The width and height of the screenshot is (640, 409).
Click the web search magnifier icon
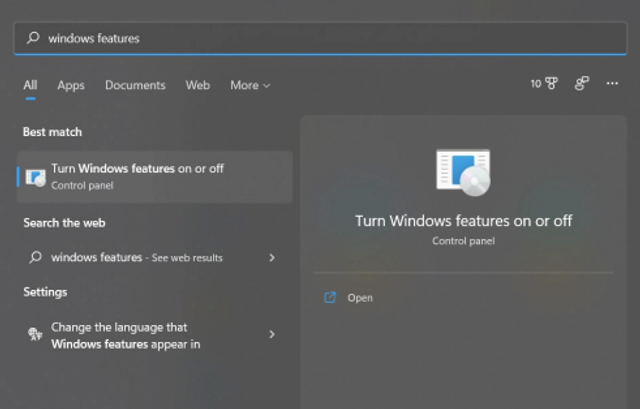click(36, 257)
